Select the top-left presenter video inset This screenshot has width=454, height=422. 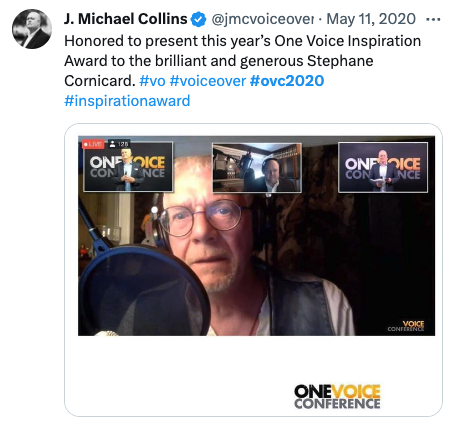pos(128,167)
